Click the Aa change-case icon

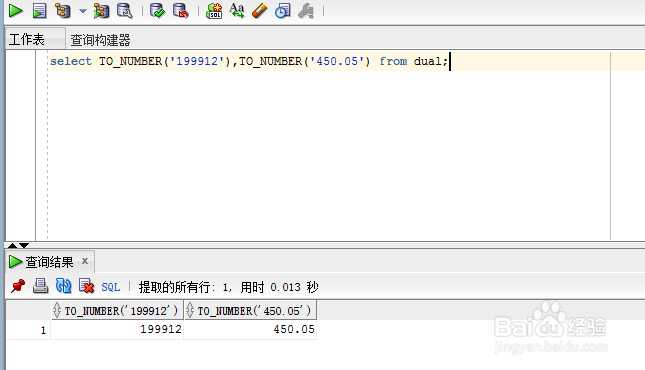237,11
